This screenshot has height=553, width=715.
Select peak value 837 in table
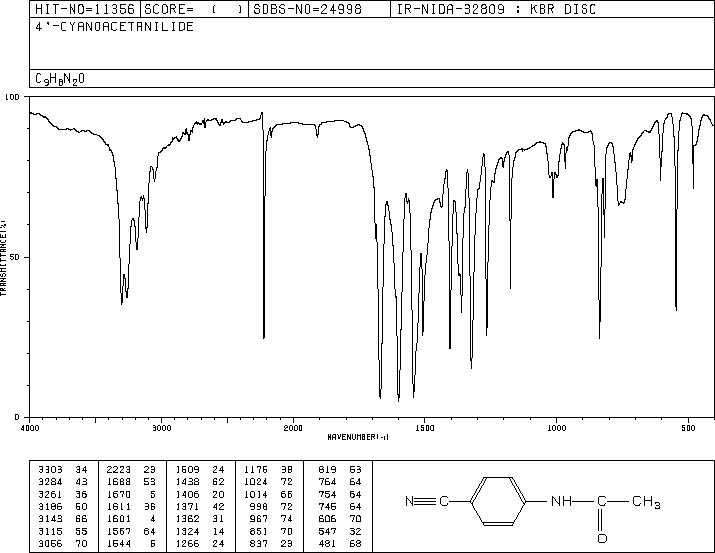click(x=259, y=543)
